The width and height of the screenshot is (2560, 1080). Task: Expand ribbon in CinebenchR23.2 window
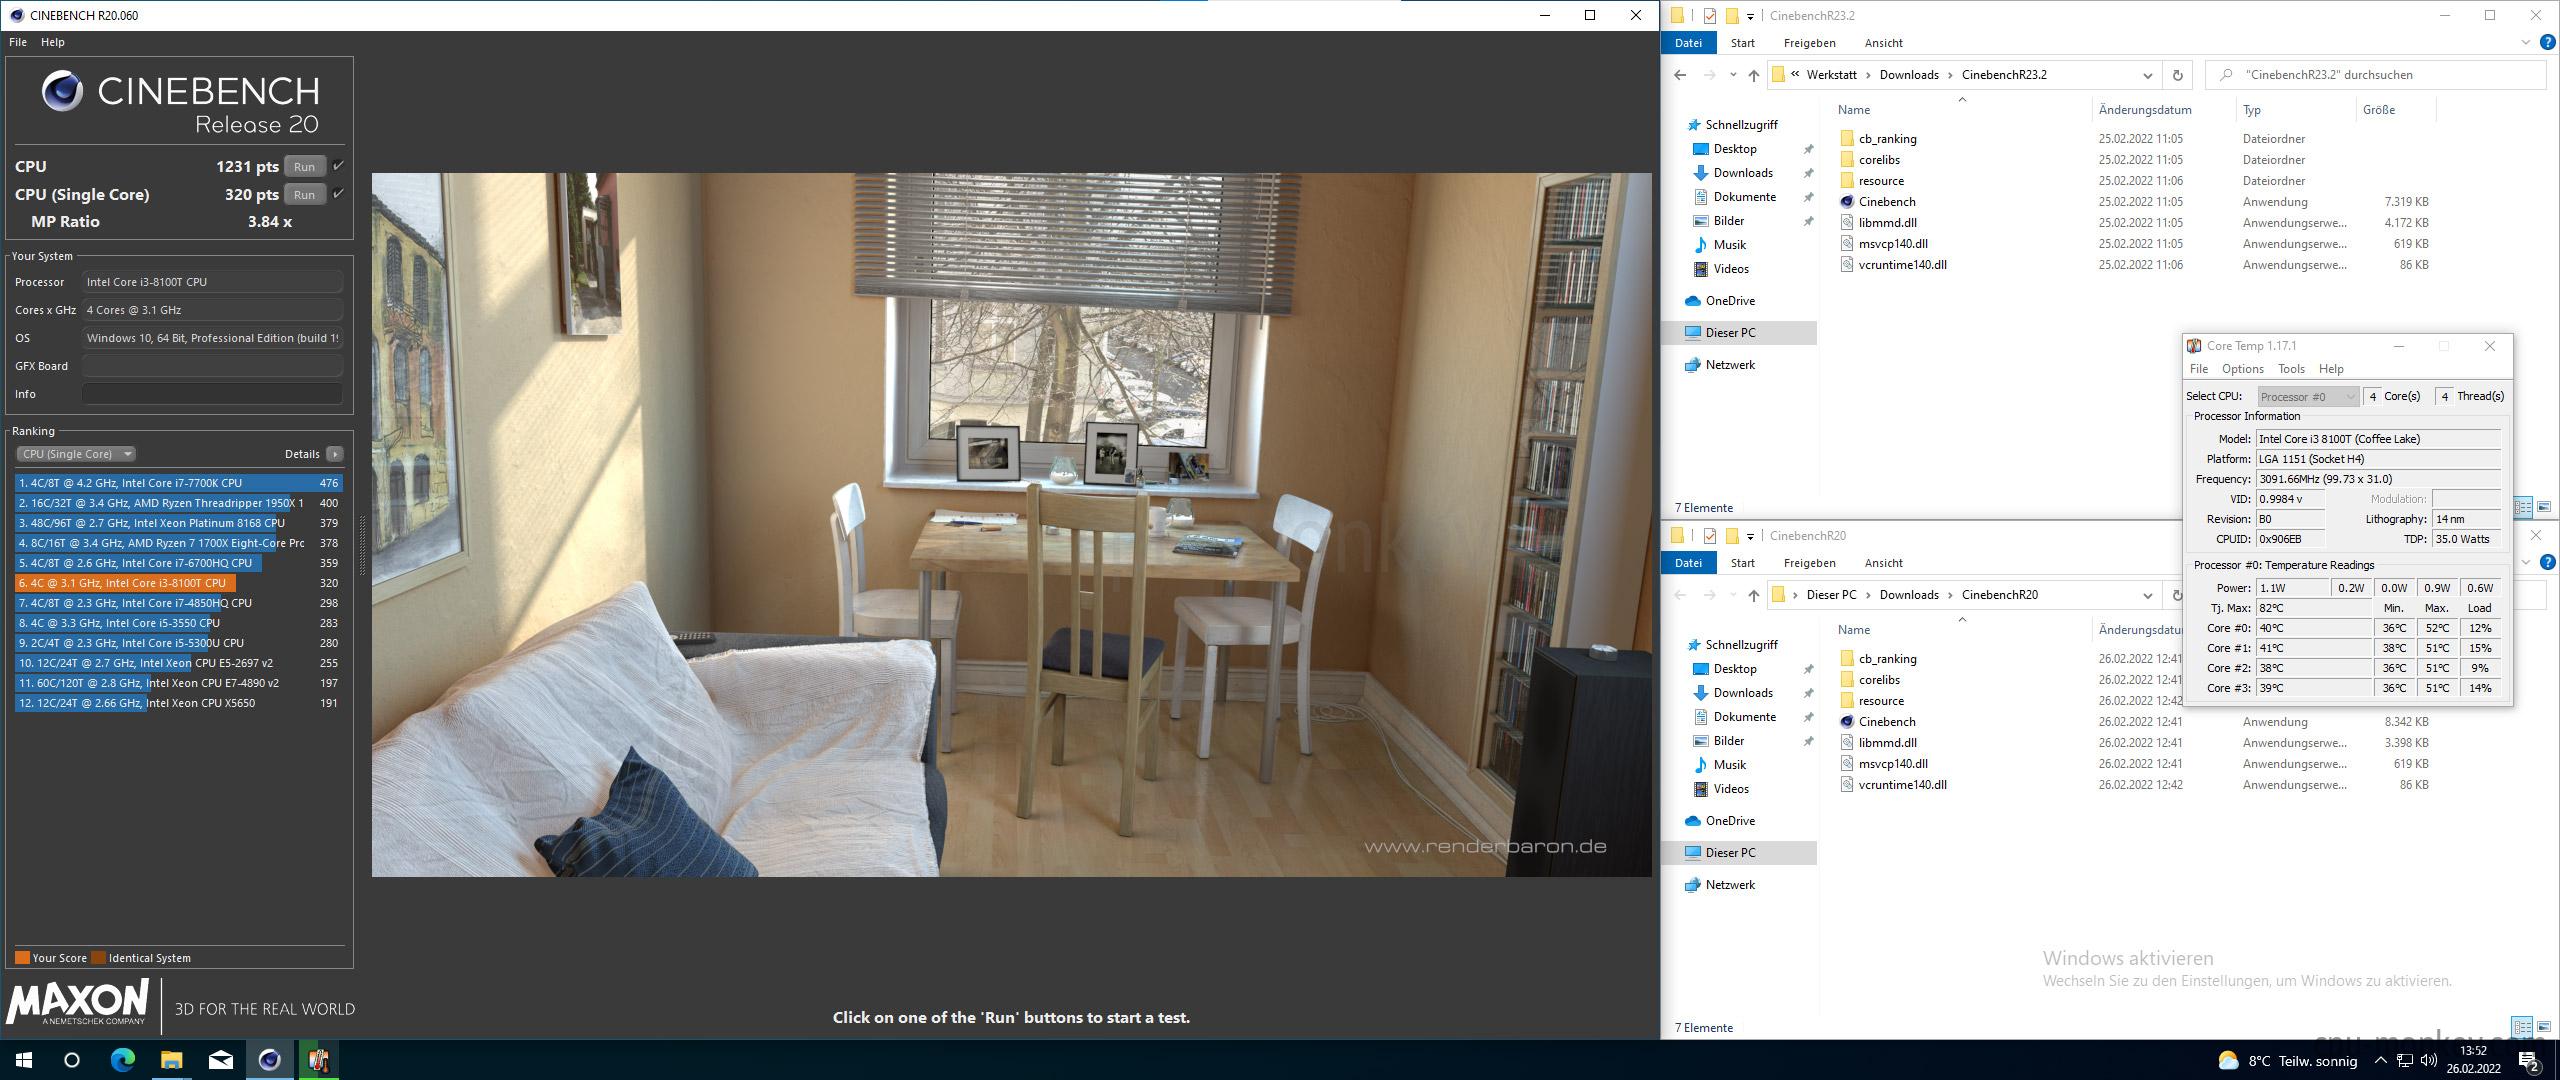[x=2524, y=43]
